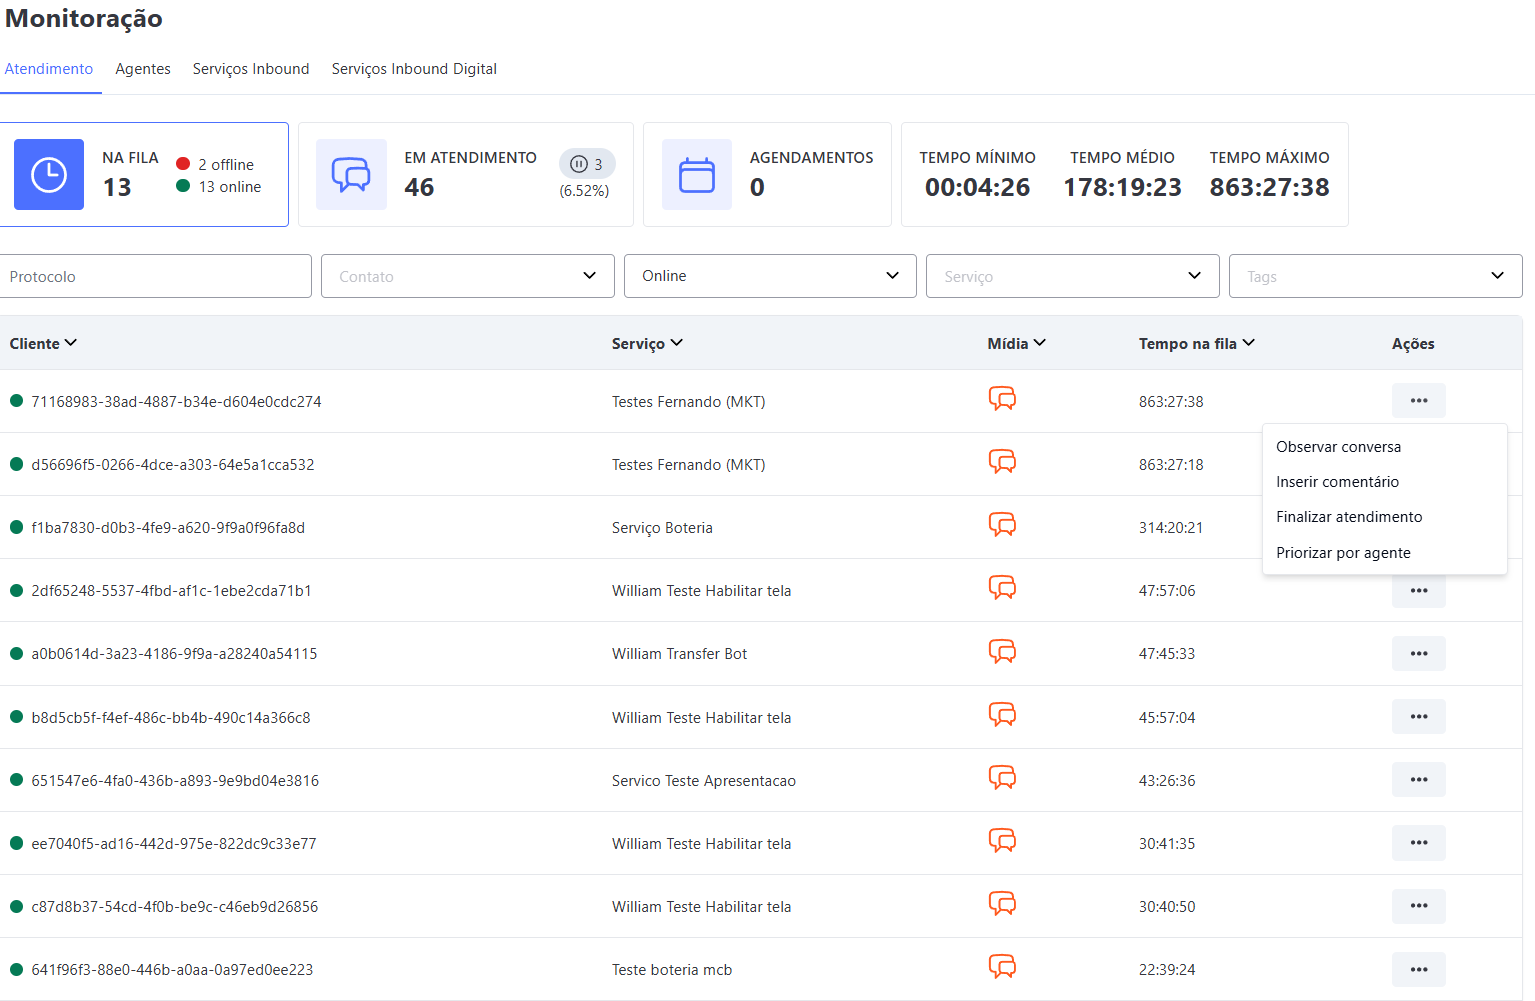This screenshot has width=1535, height=1001.
Task: Click the Protocolo input field
Action: coord(156,276)
